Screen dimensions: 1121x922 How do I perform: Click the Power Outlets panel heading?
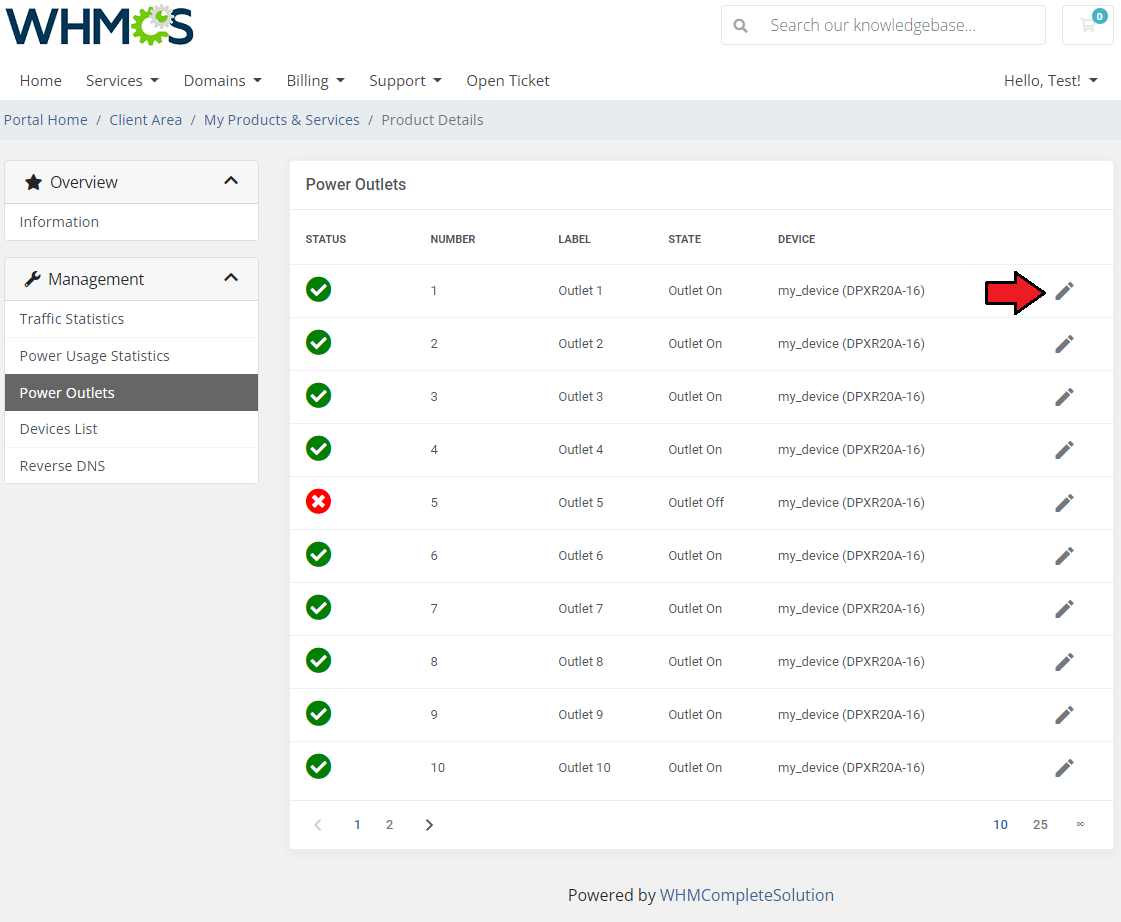click(355, 184)
